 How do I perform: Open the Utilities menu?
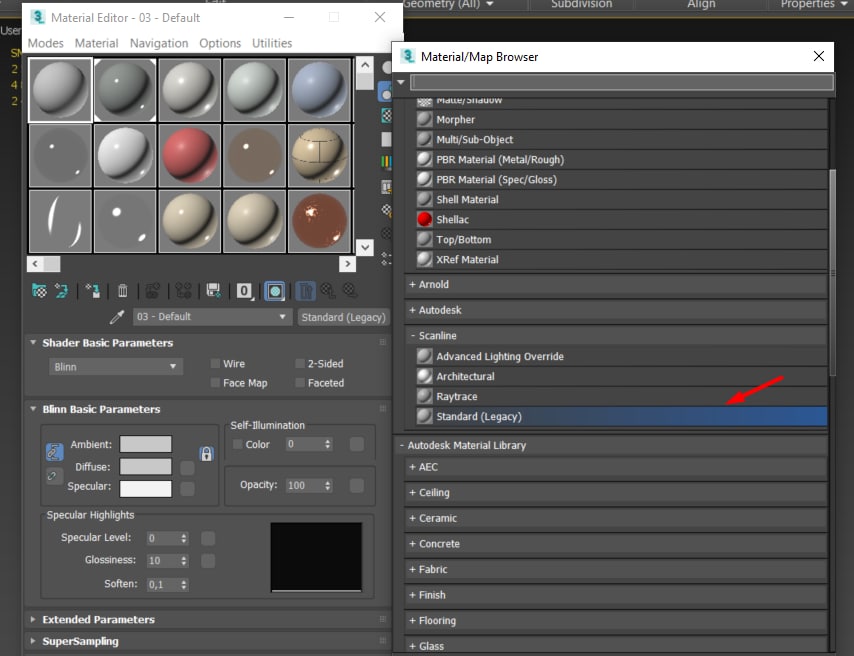pos(272,43)
